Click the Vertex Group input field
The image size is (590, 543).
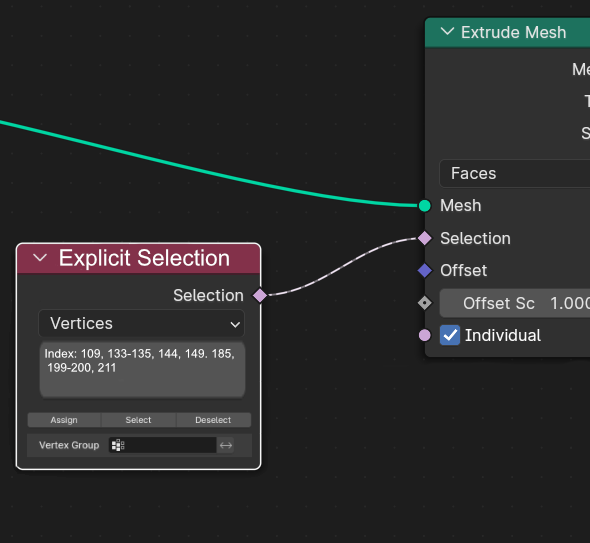(163, 445)
